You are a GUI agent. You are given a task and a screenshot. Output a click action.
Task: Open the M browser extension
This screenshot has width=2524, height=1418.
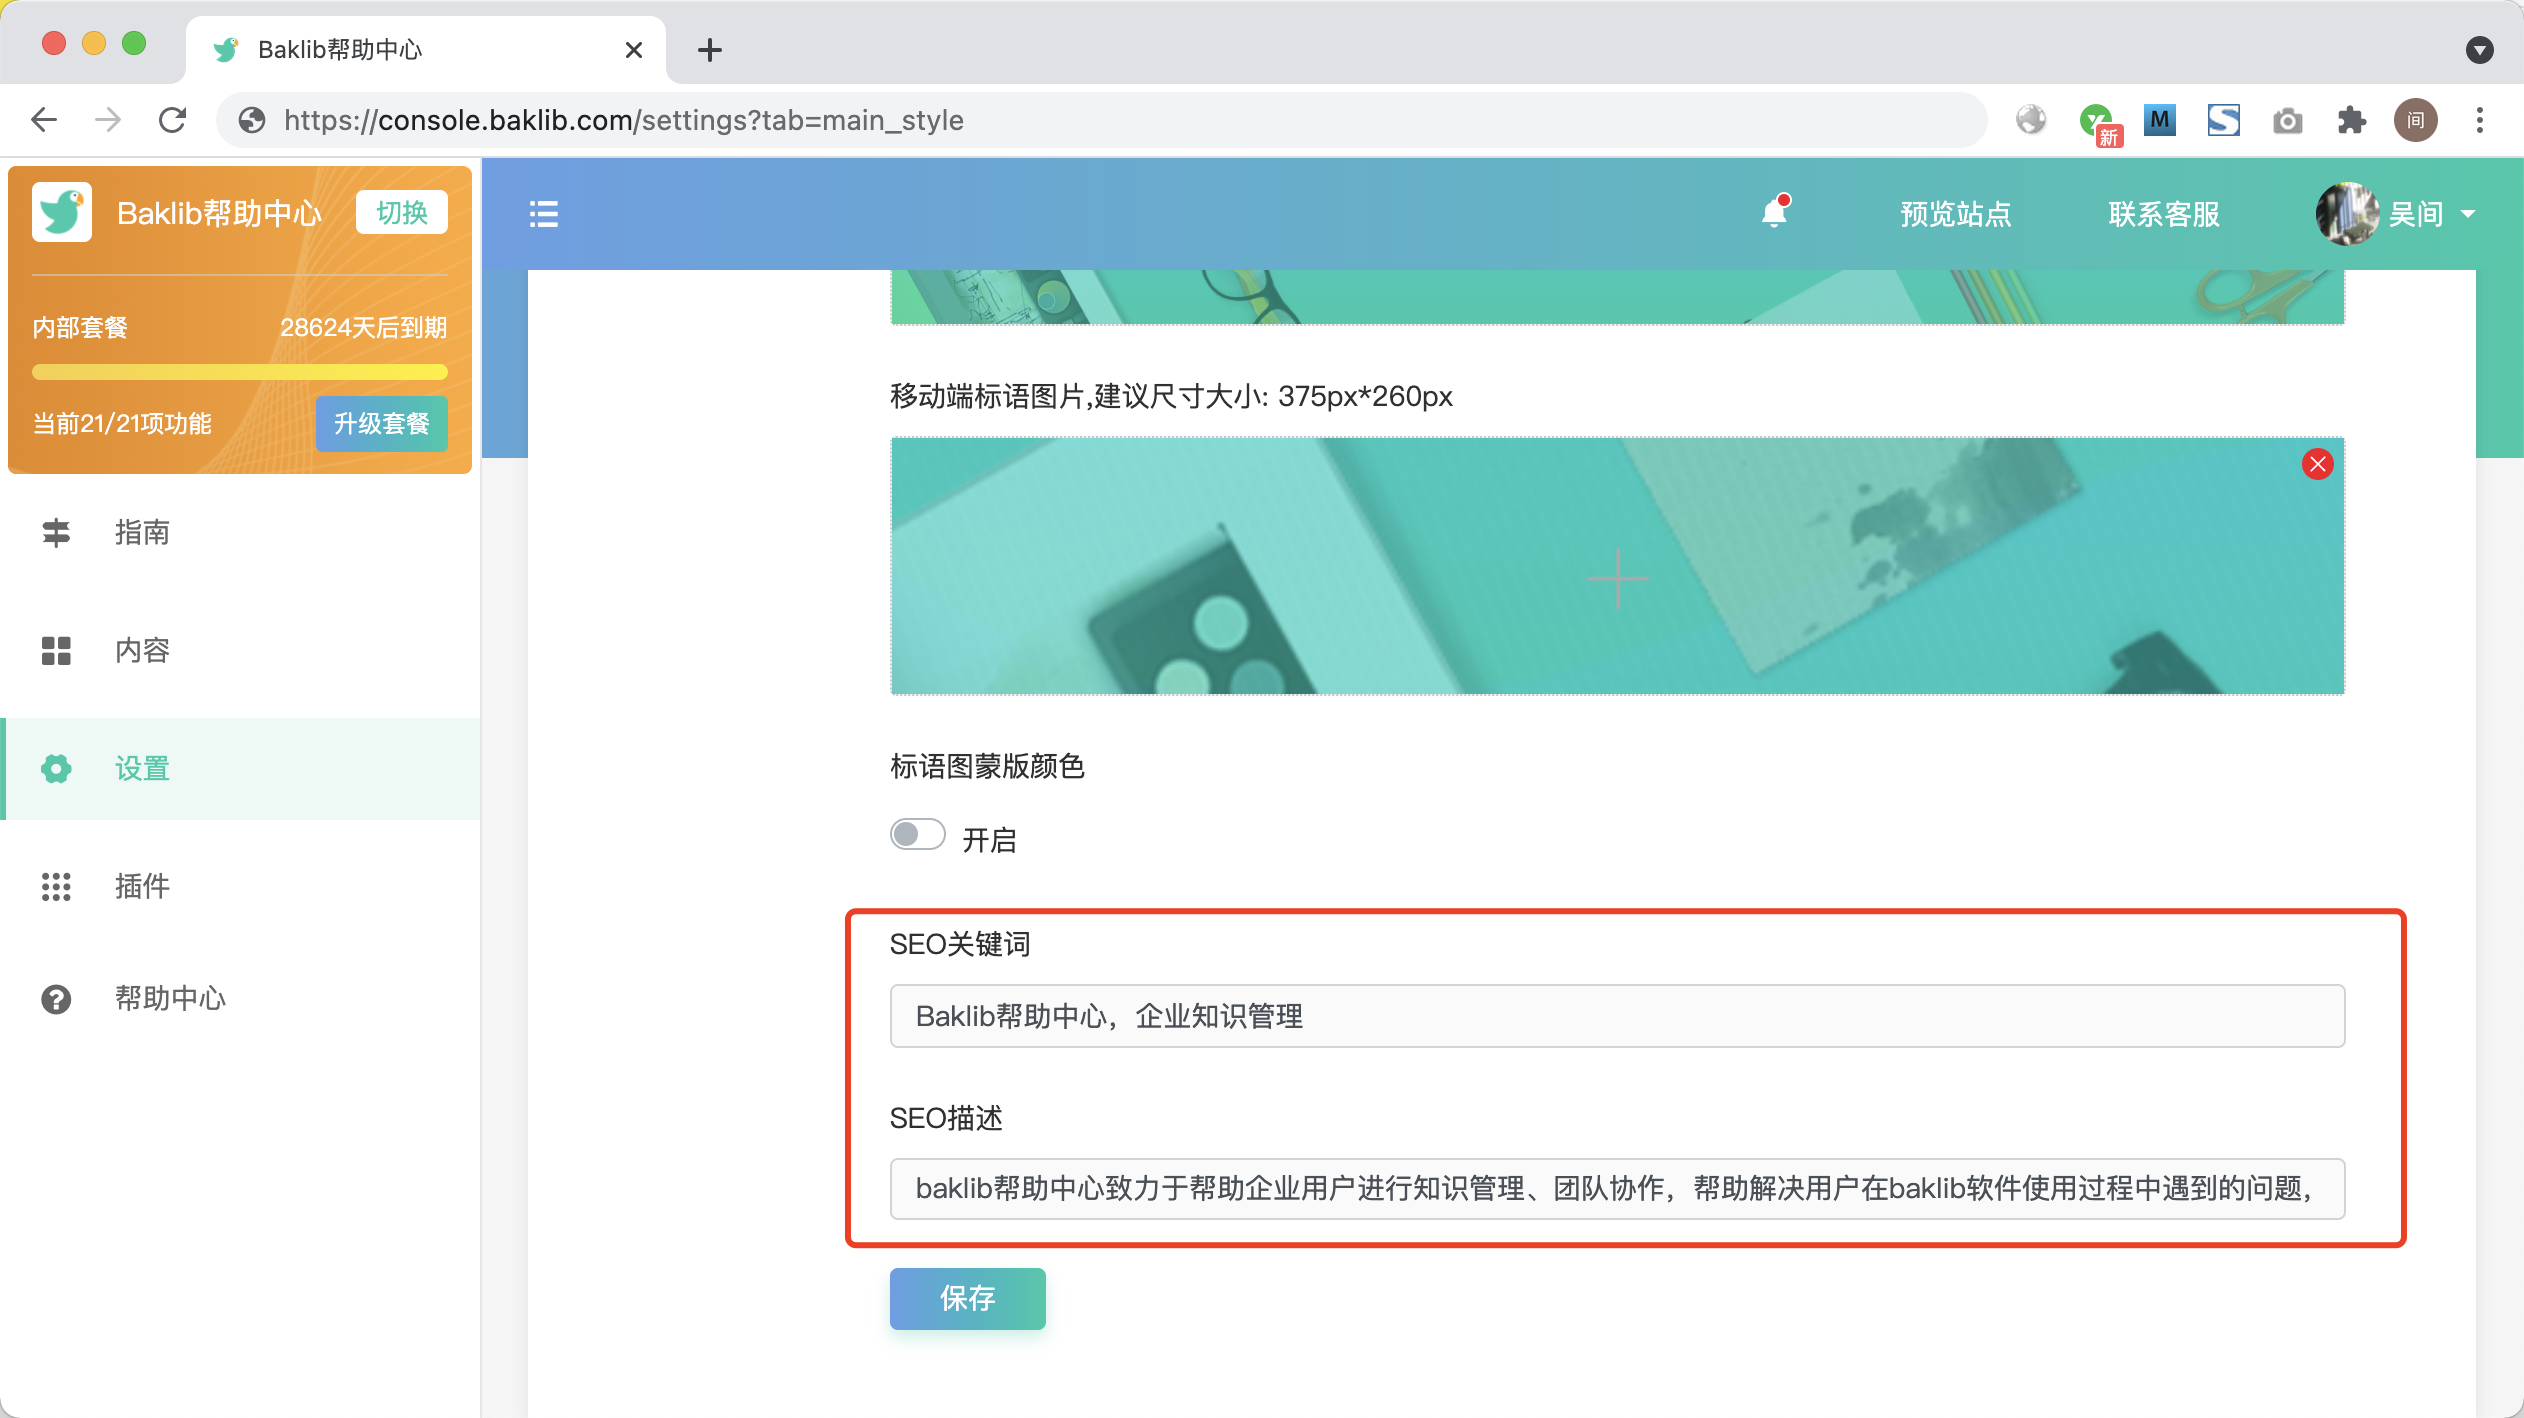point(2160,120)
